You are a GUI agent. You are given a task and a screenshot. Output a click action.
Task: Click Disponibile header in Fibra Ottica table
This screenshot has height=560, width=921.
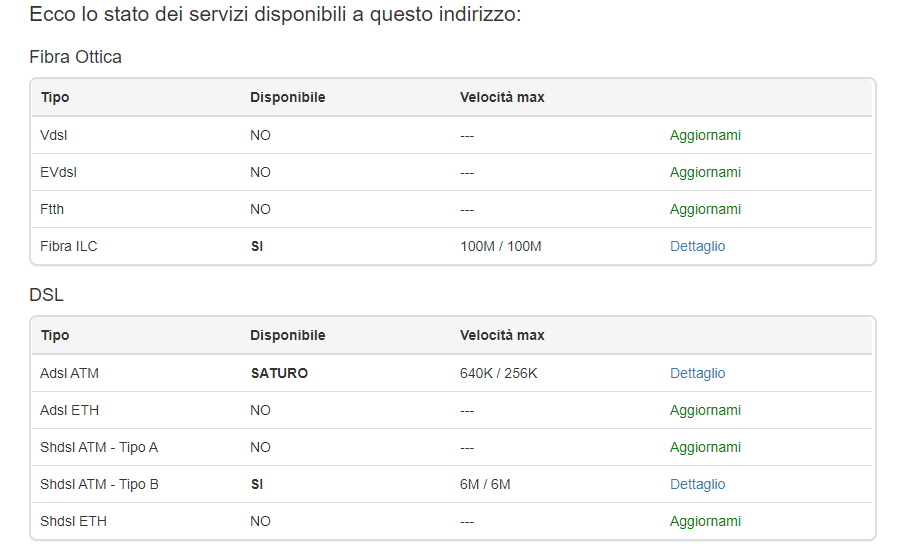[287, 97]
